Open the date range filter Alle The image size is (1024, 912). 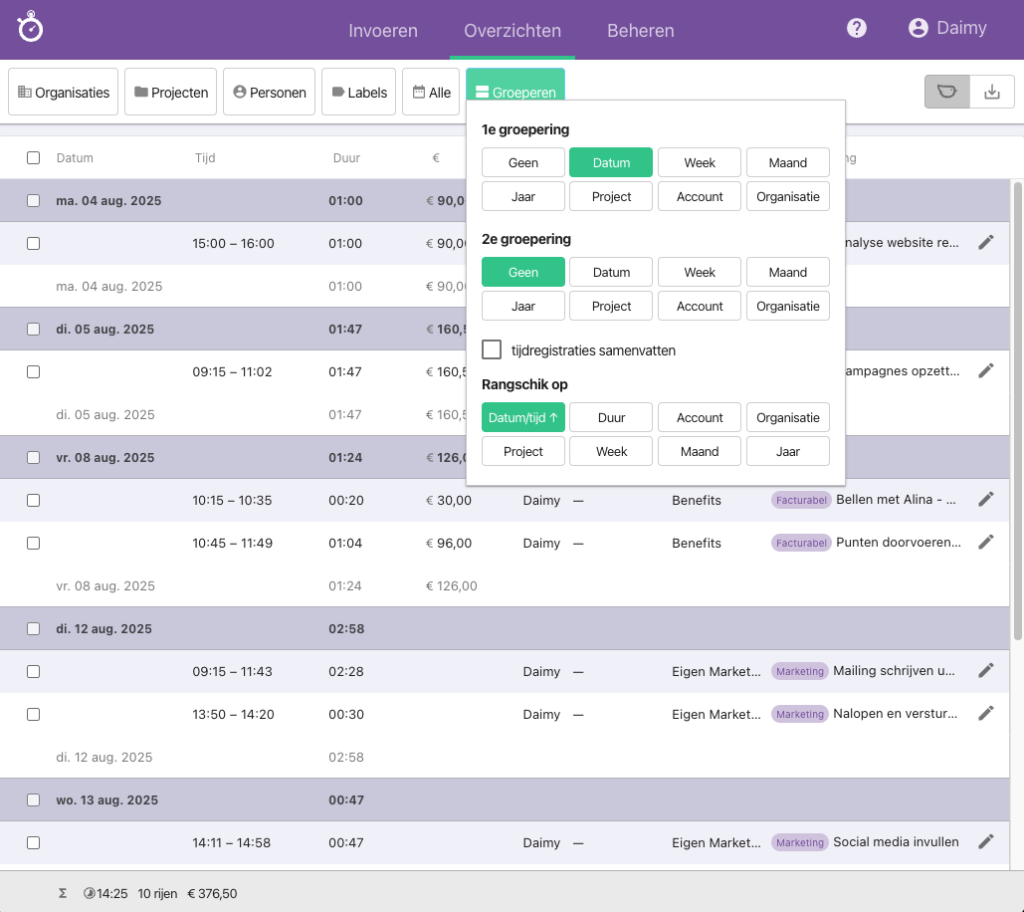point(430,91)
